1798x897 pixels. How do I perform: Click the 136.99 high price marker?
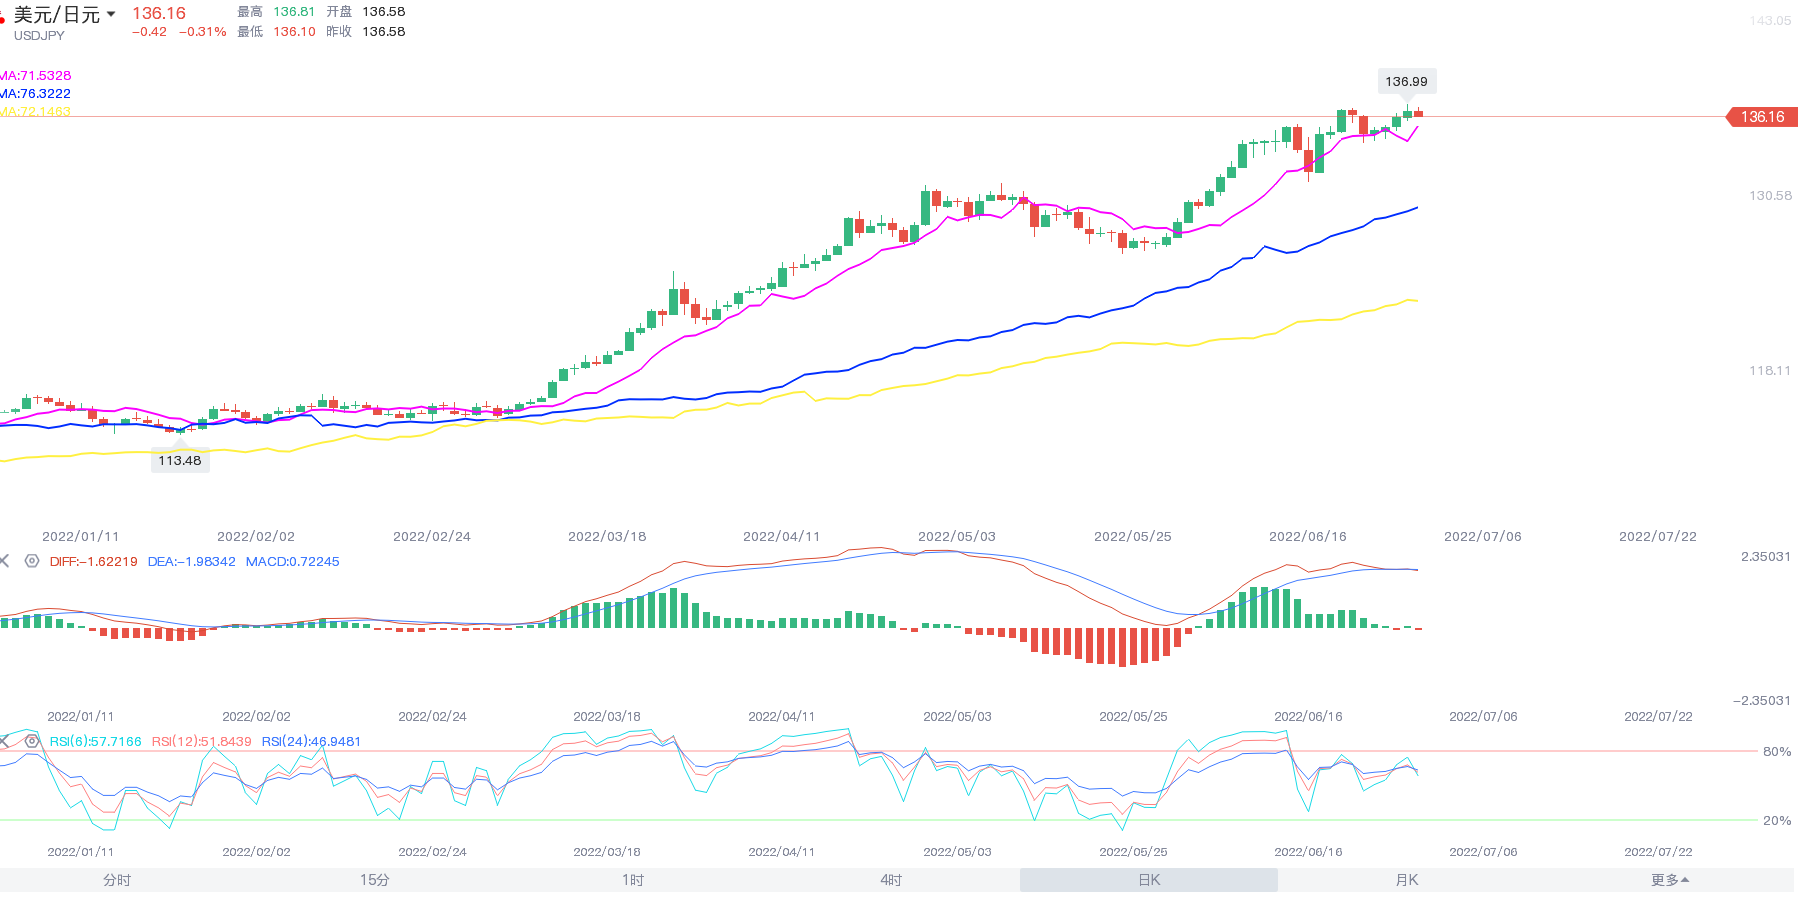point(1406,81)
